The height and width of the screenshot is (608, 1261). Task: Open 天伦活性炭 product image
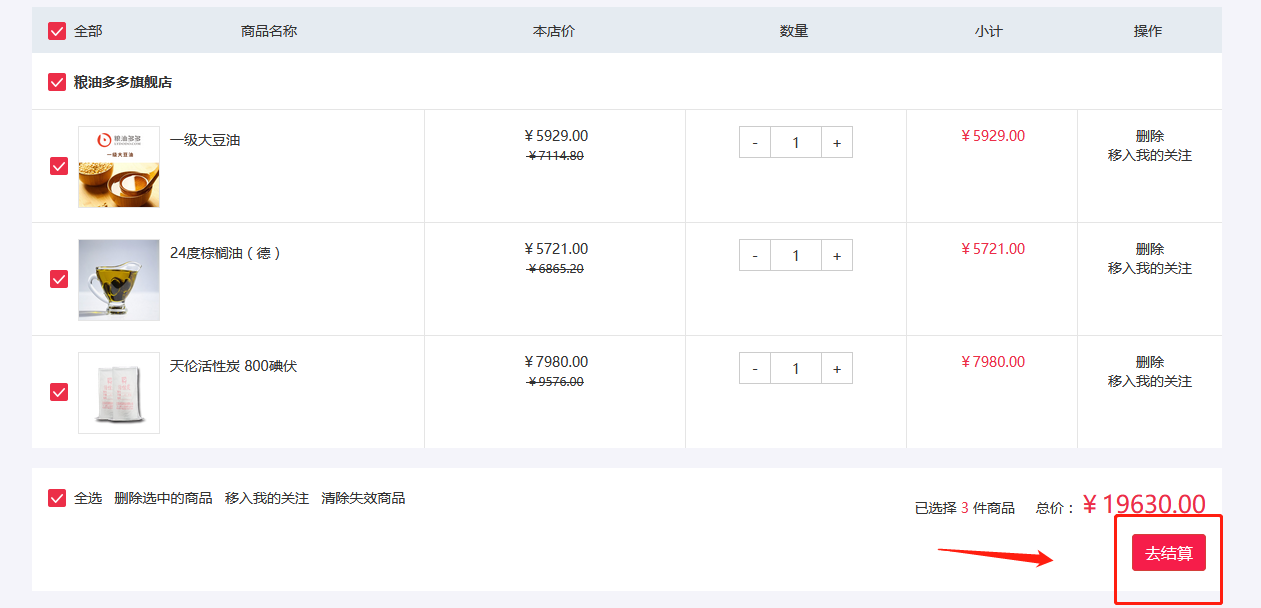pos(119,393)
